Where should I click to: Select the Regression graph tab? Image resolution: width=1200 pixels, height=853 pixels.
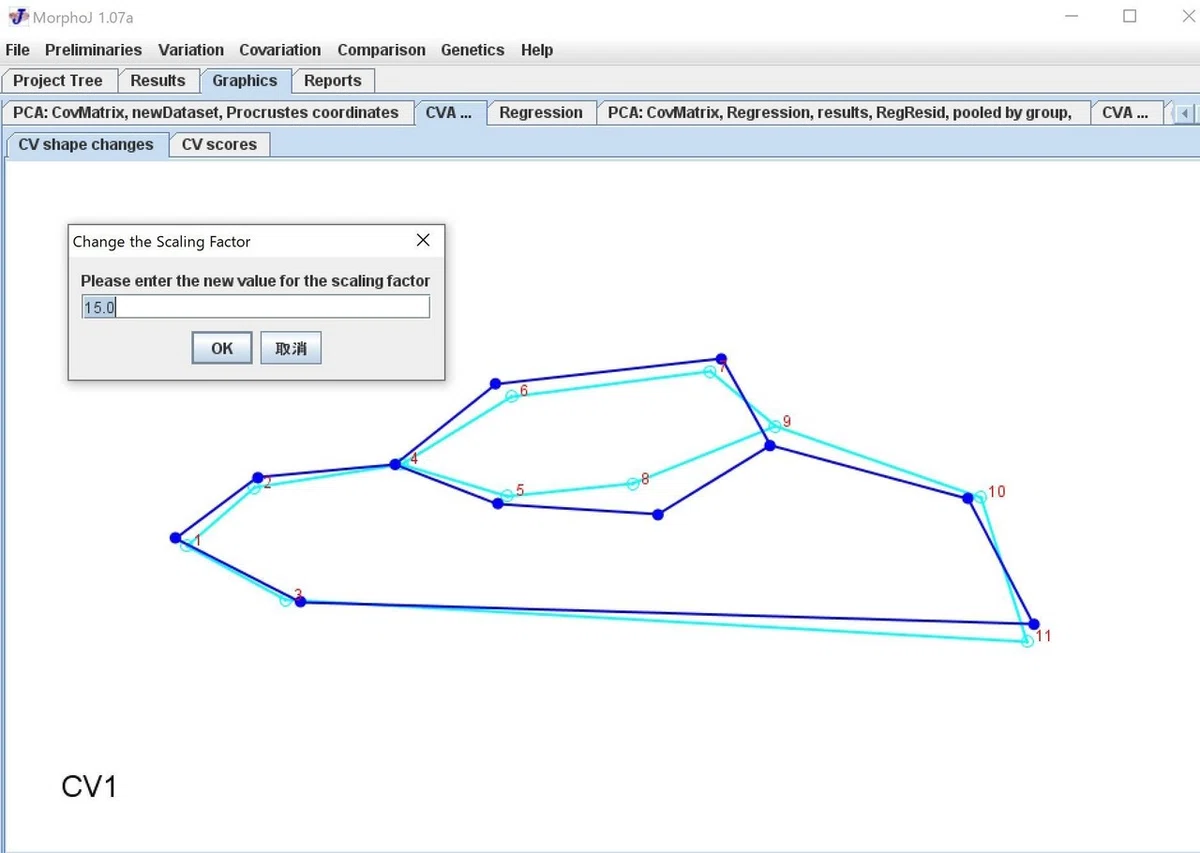point(541,113)
